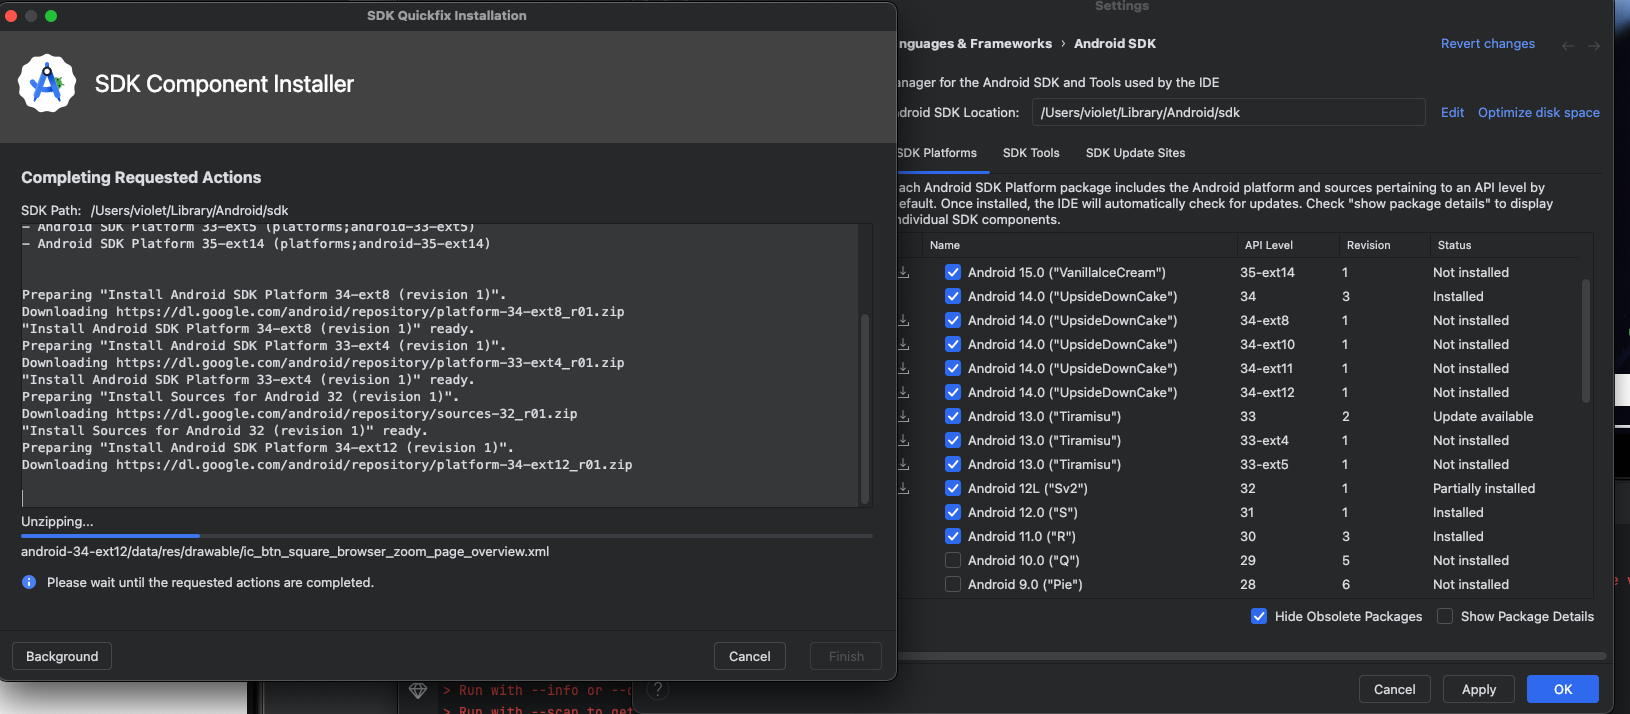Enable Show Package Details

point(1445,616)
